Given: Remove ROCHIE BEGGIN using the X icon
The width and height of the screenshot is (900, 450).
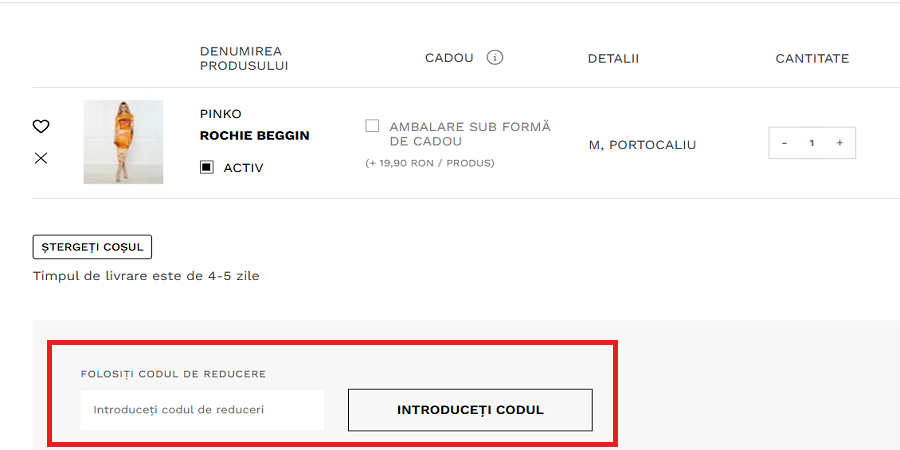Looking at the screenshot, I should click(41, 158).
